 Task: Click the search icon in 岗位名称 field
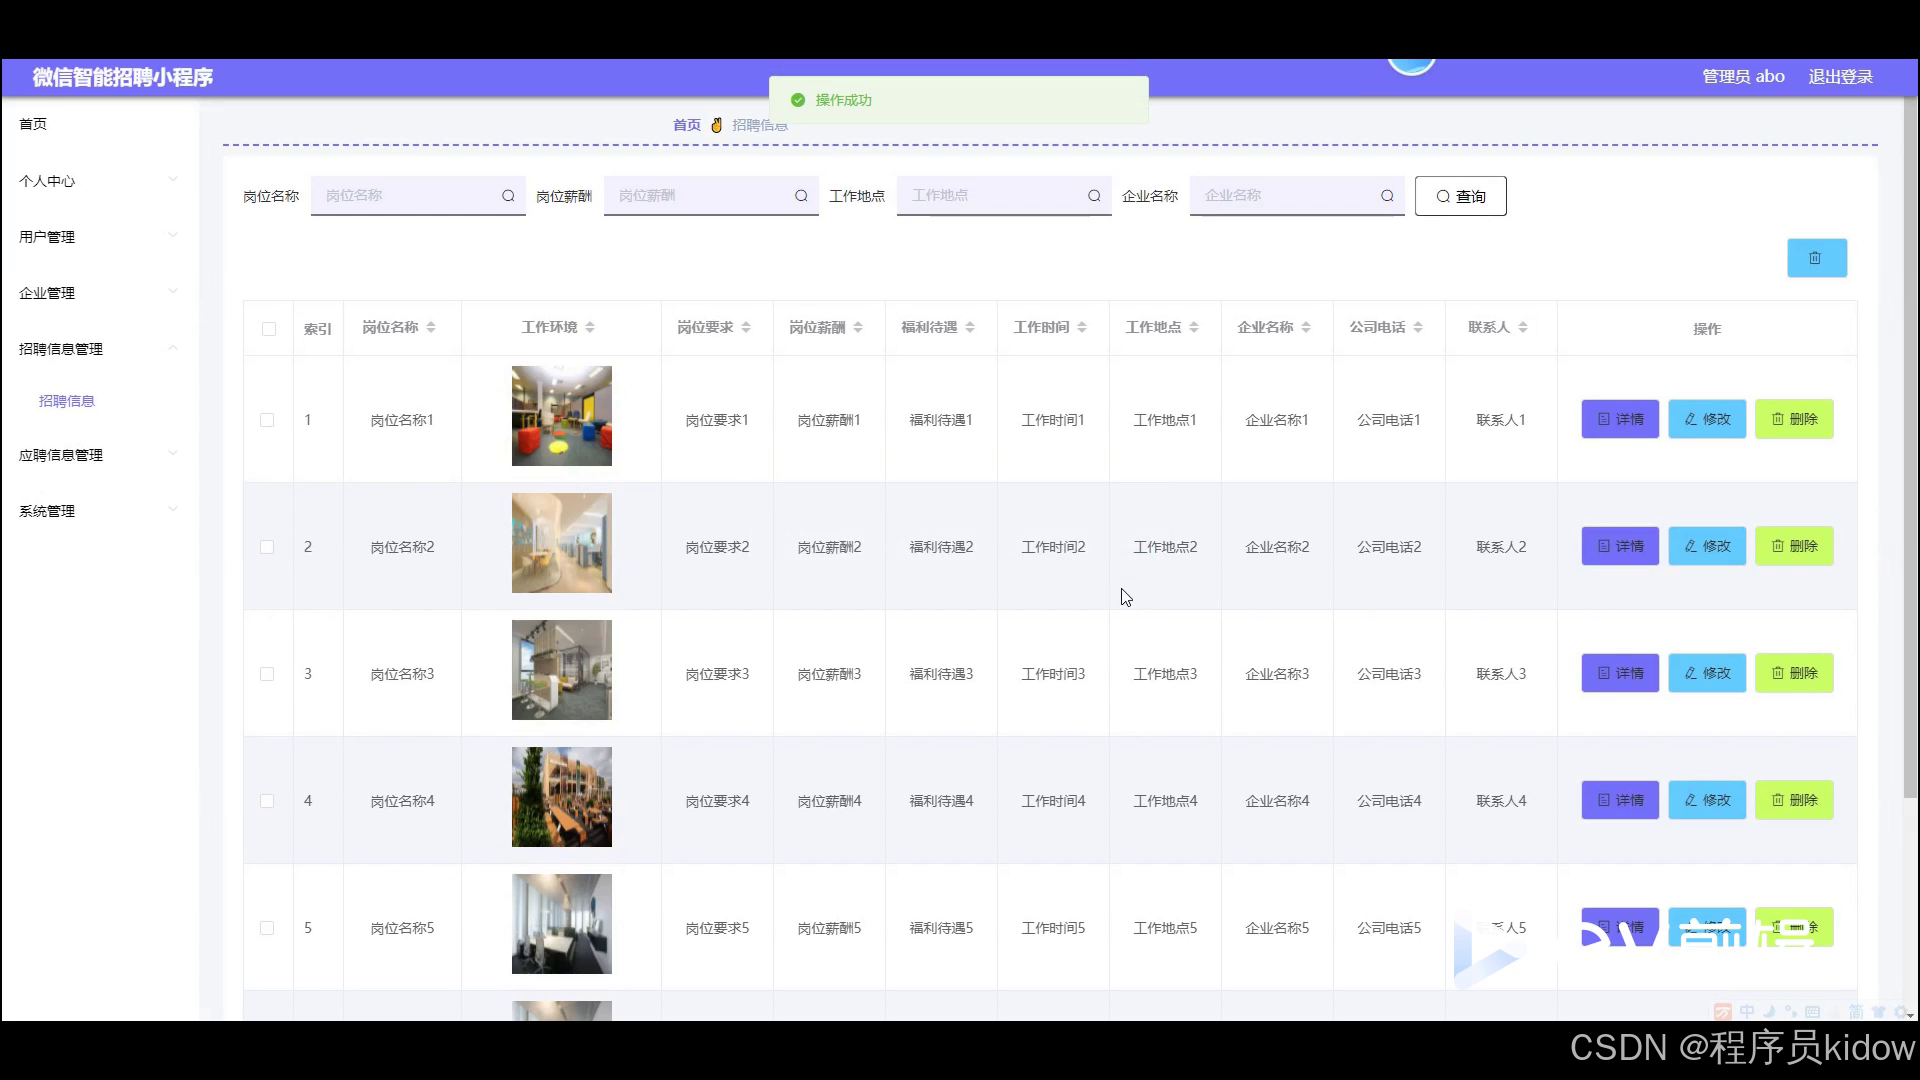508,196
